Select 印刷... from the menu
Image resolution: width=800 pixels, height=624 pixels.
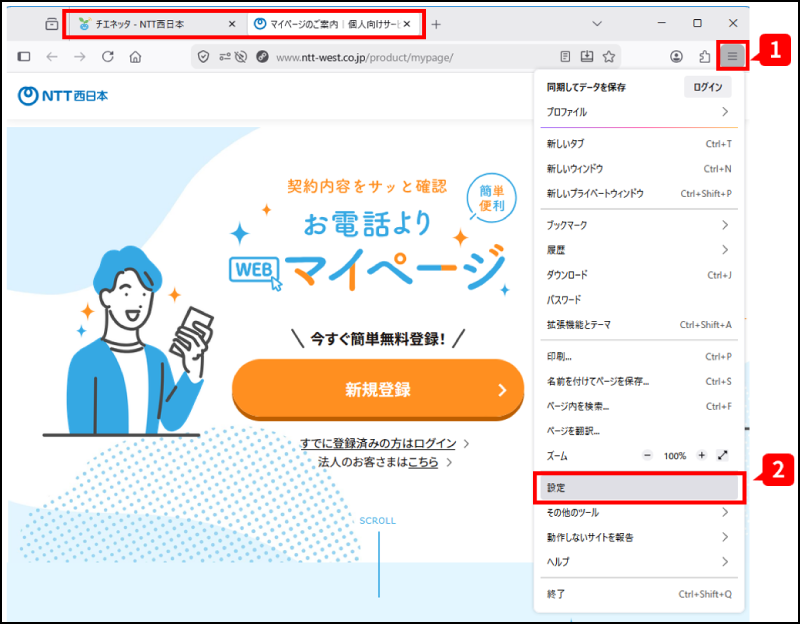[x=639, y=356]
